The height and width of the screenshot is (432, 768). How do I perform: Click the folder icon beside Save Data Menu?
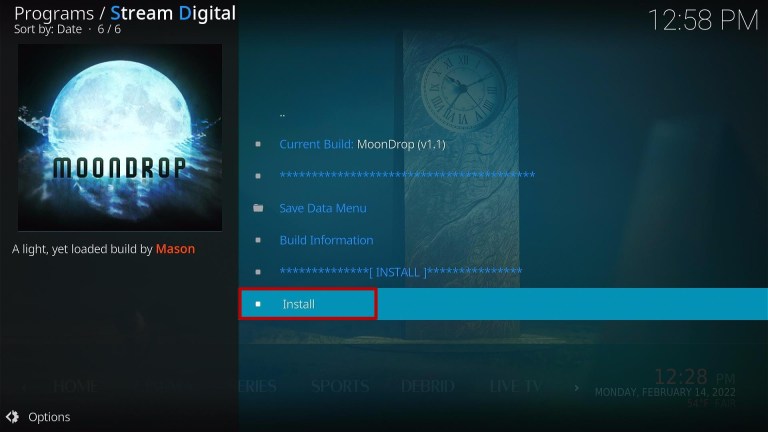[258, 208]
